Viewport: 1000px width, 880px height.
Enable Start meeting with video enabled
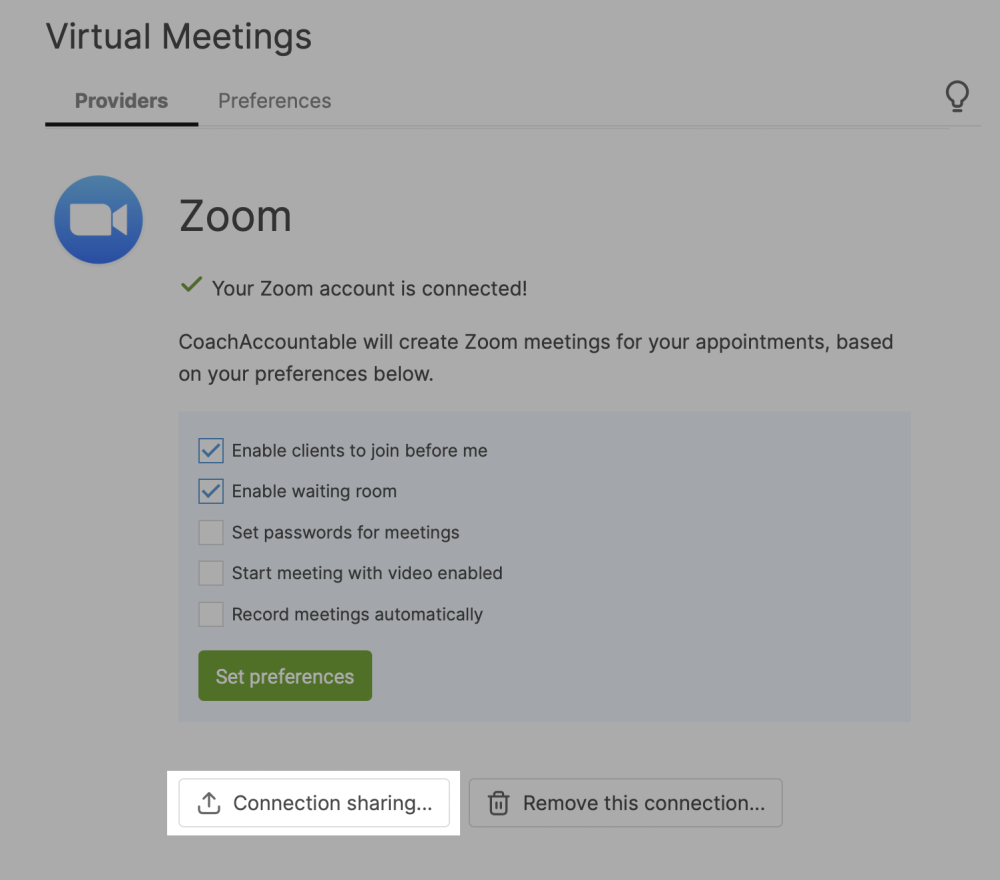[x=210, y=573]
